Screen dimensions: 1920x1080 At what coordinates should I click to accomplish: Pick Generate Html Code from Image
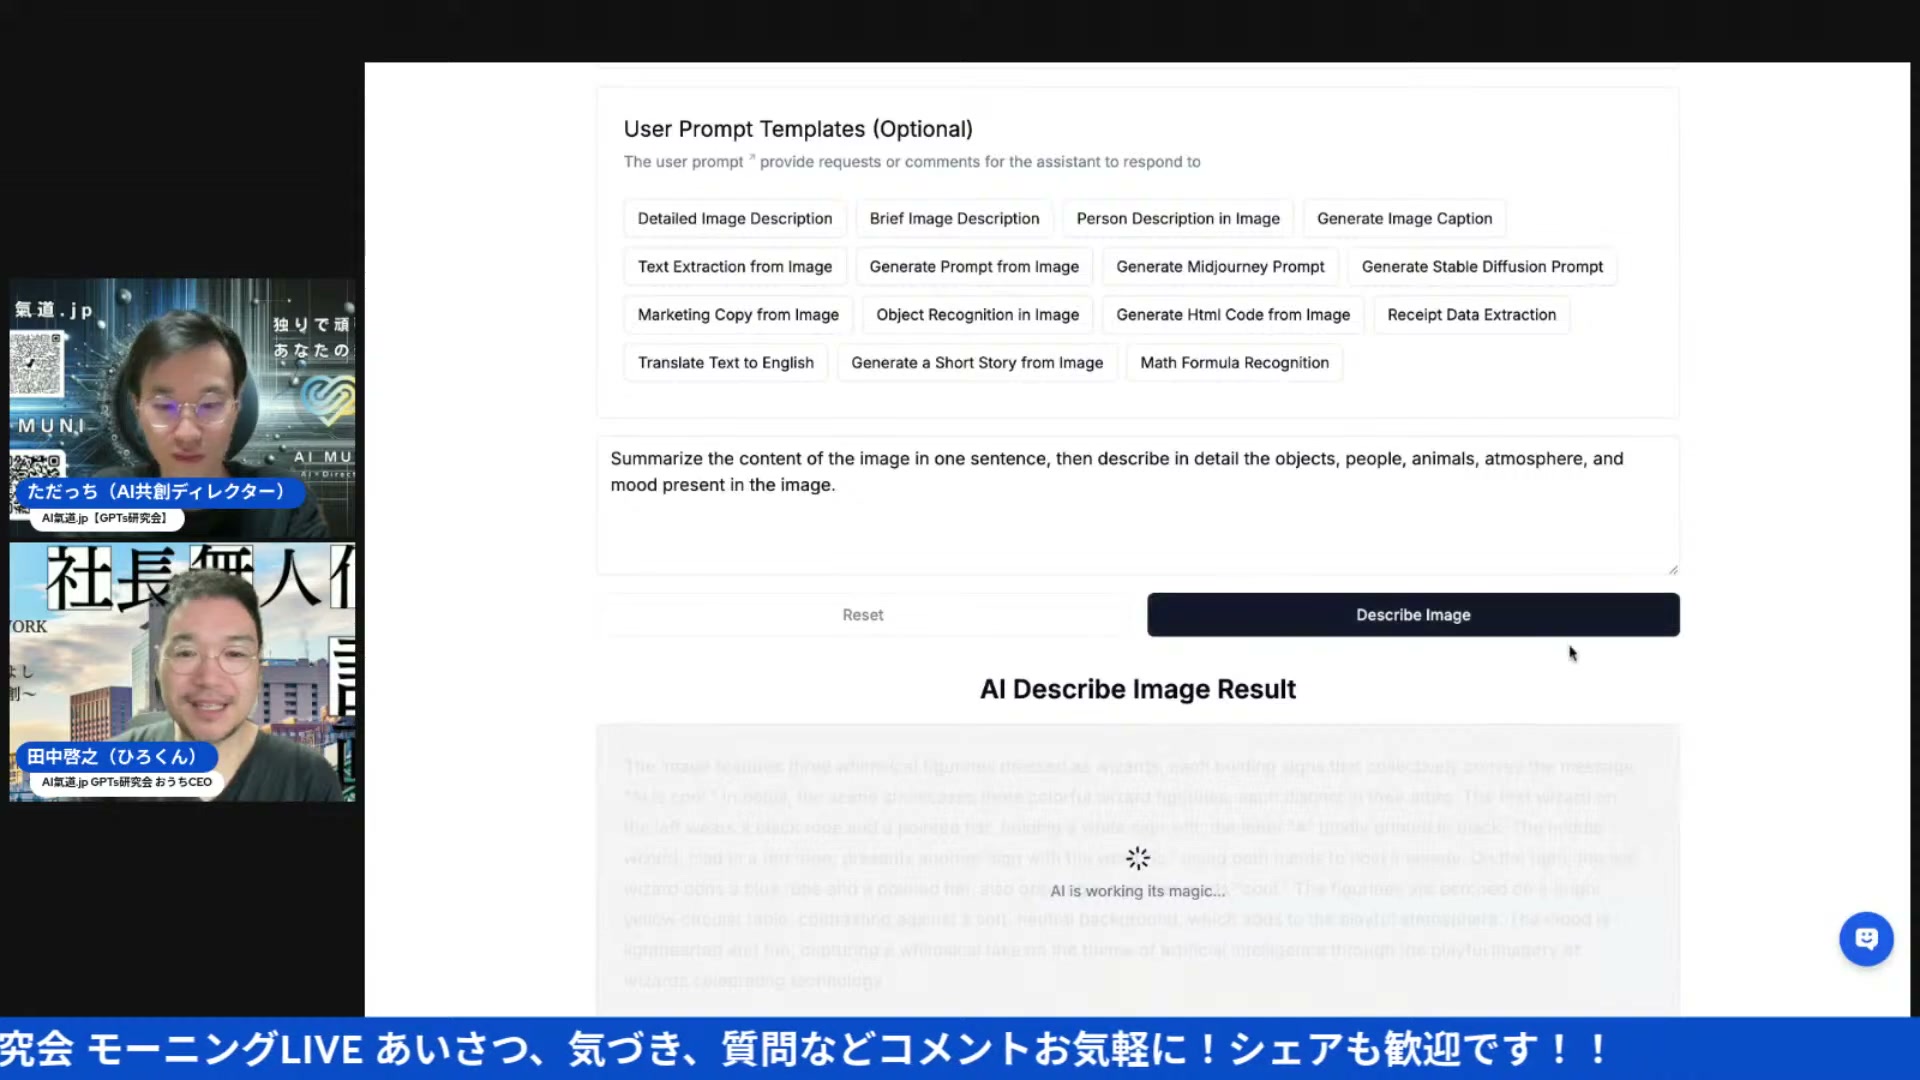point(1233,315)
